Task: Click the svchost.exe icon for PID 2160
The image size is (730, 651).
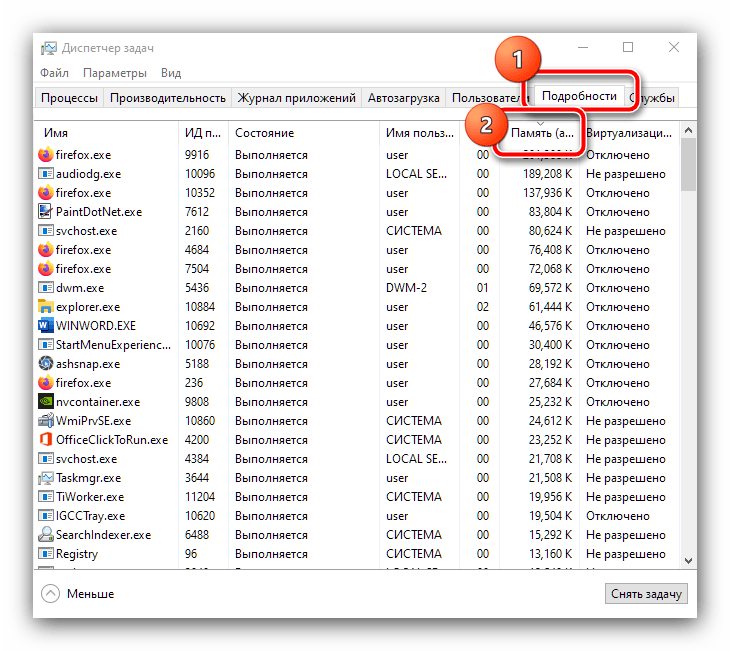Action: pos(46,231)
